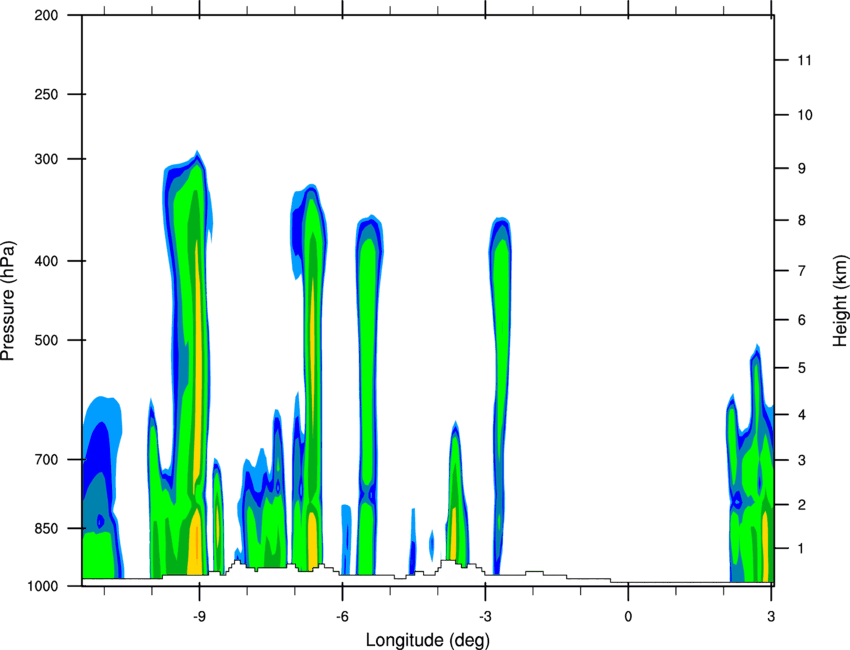Click the 11 km height label
The image size is (850, 650).
(x=804, y=60)
